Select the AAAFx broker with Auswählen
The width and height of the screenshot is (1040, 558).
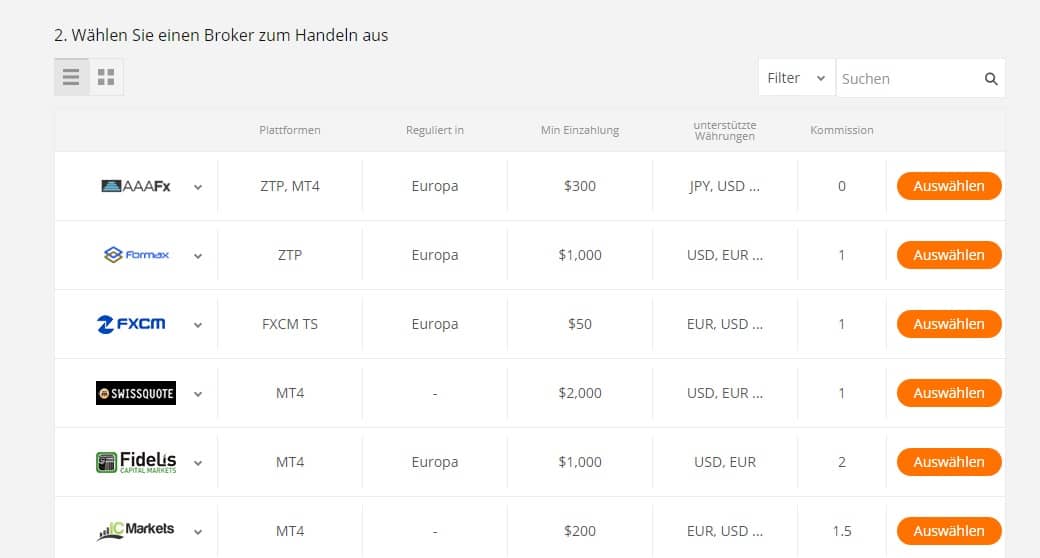point(948,186)
